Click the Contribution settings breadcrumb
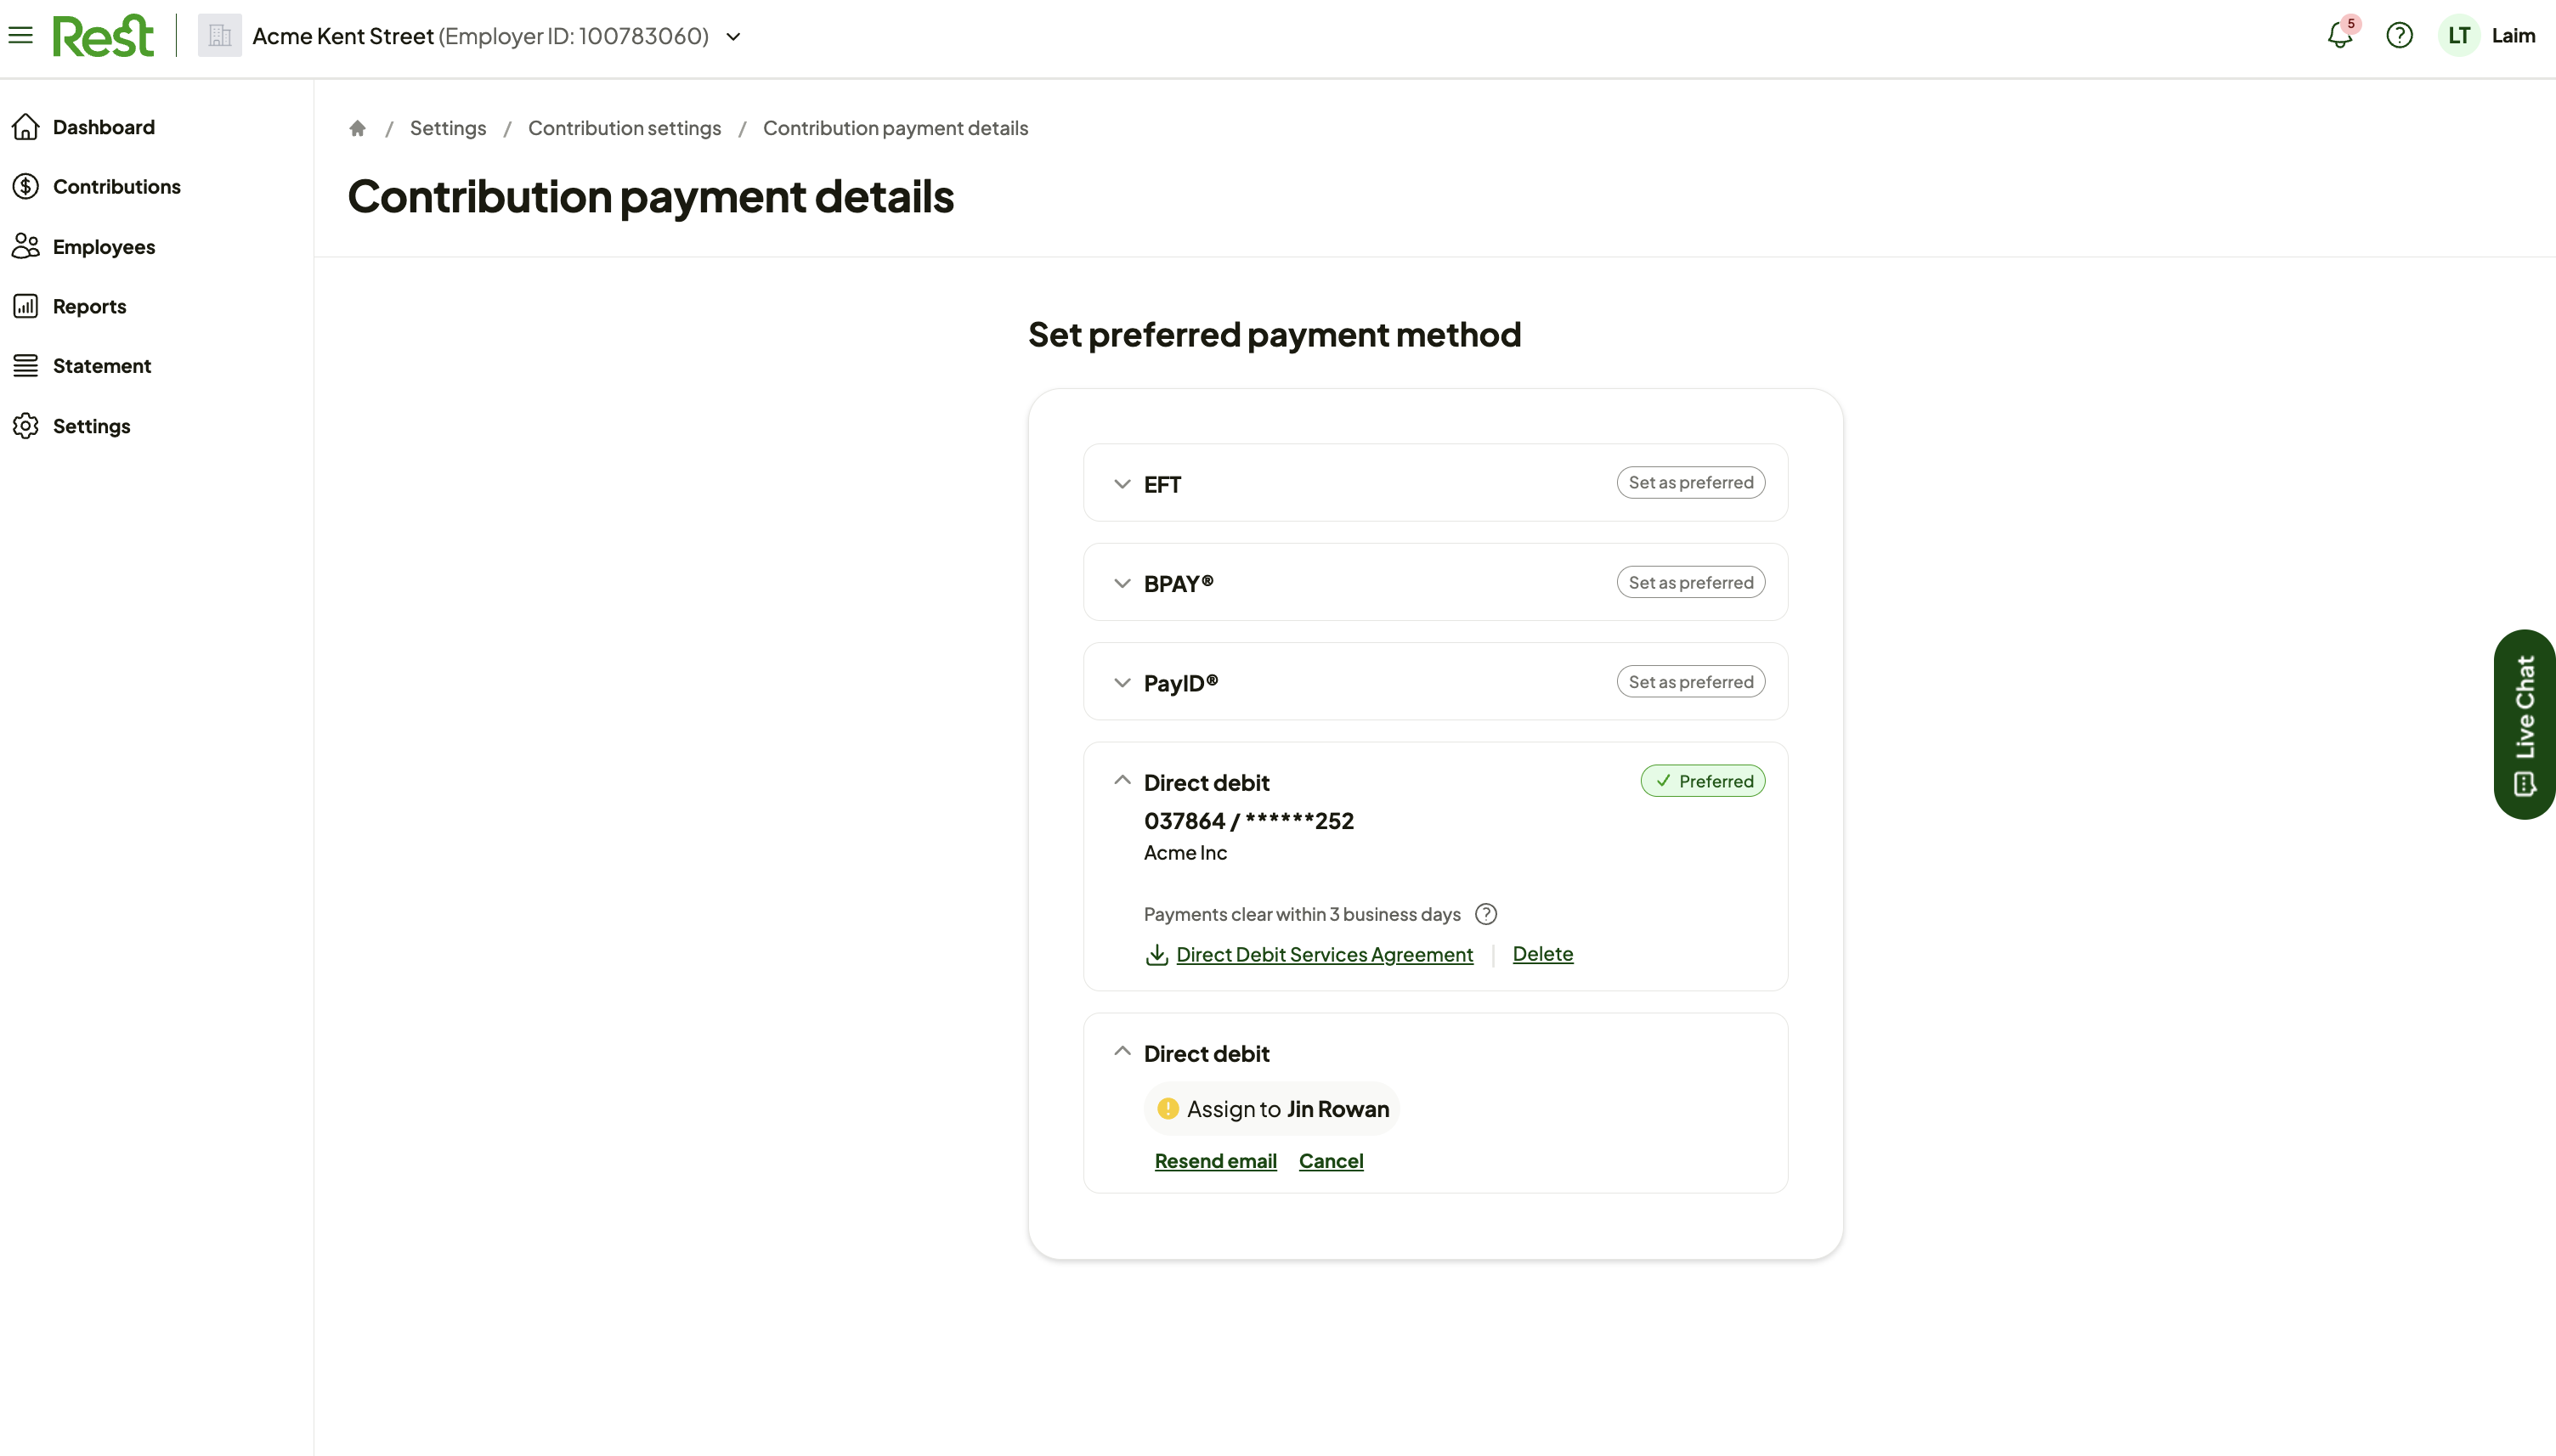2556x1456 pixels. (624, 128)
